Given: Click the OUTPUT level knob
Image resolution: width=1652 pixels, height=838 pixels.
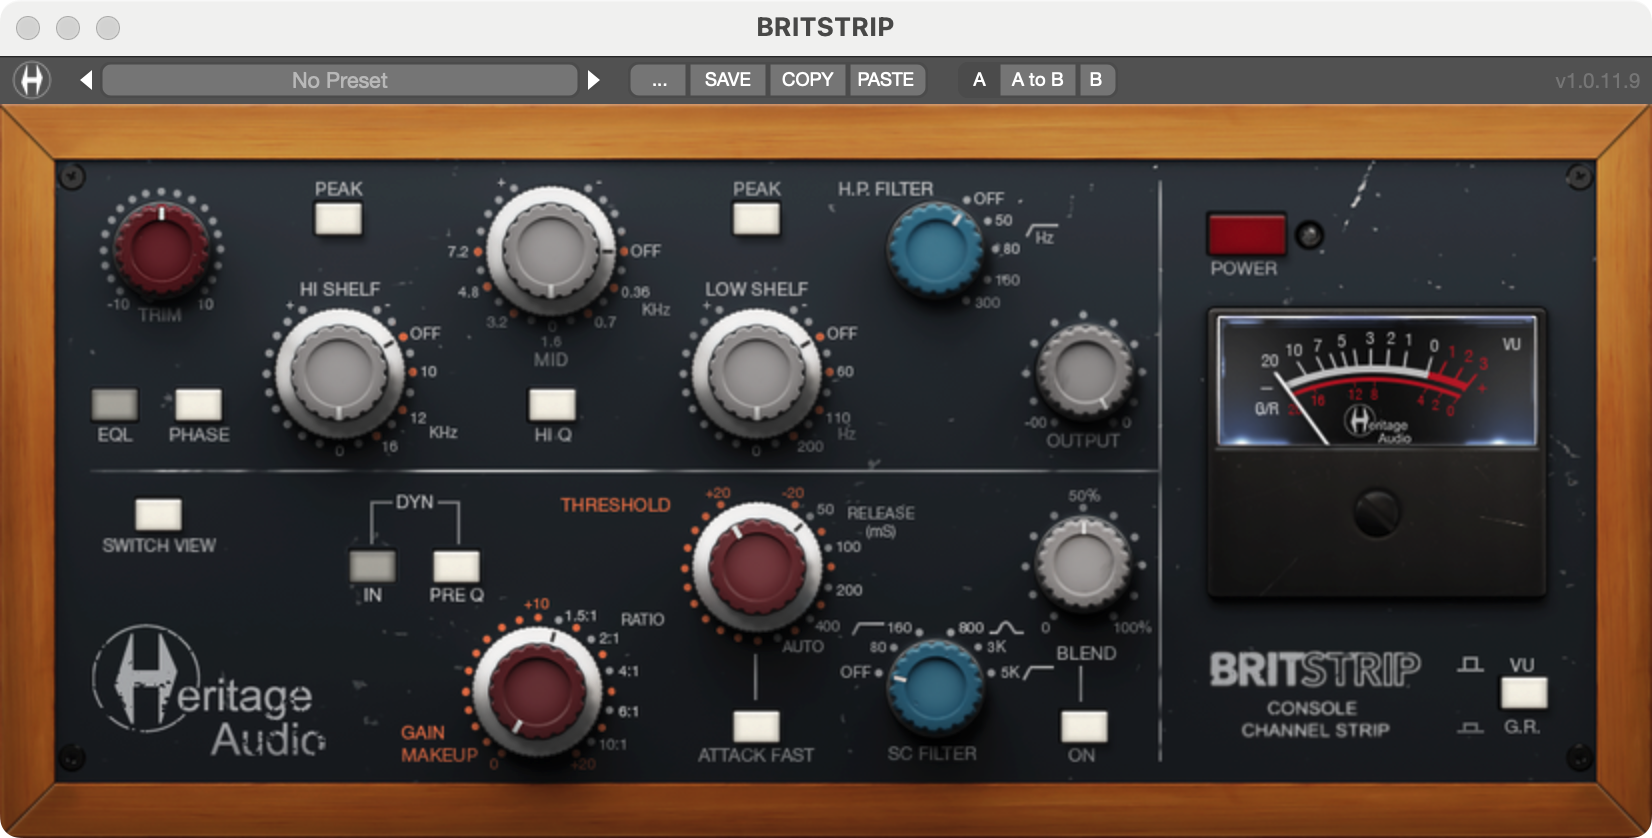Looking at the screenshot, I should tap(1083, 371).
